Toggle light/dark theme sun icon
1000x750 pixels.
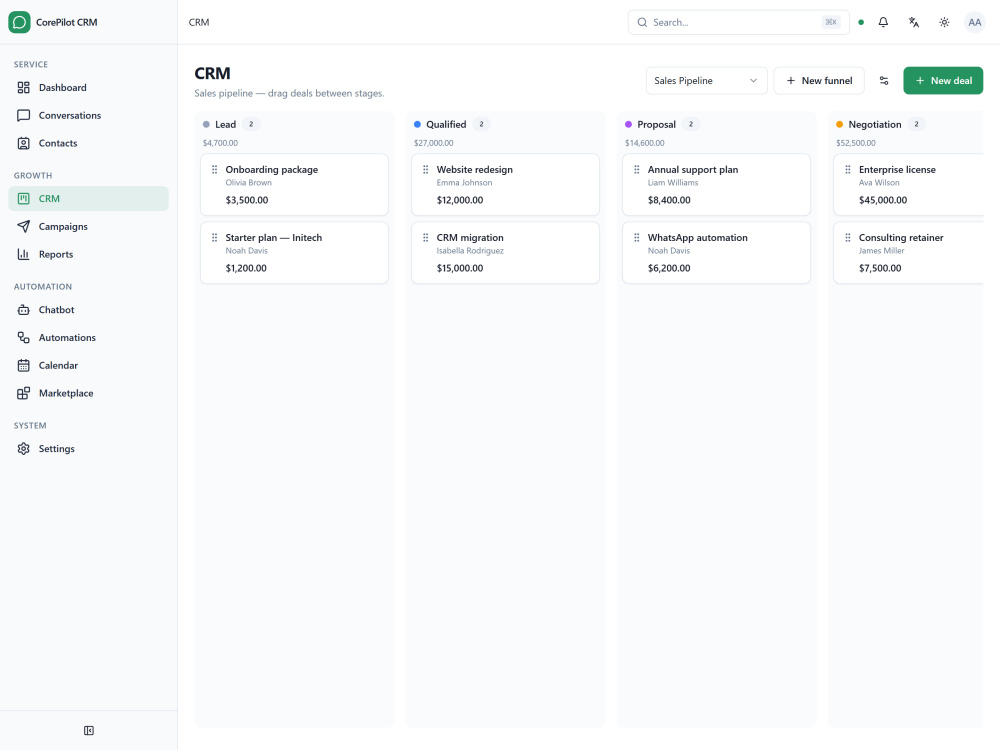pyautogui.click(x=945, y=22)
